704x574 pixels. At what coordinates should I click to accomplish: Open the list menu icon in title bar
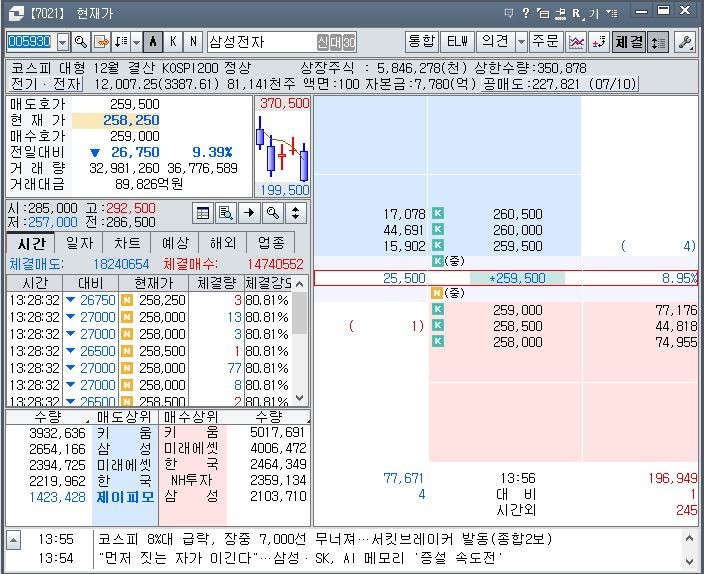click(611, 13)
